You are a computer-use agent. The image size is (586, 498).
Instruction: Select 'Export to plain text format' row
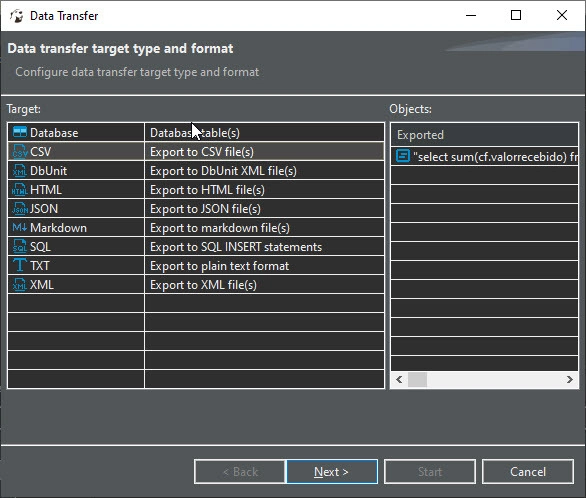196,266
